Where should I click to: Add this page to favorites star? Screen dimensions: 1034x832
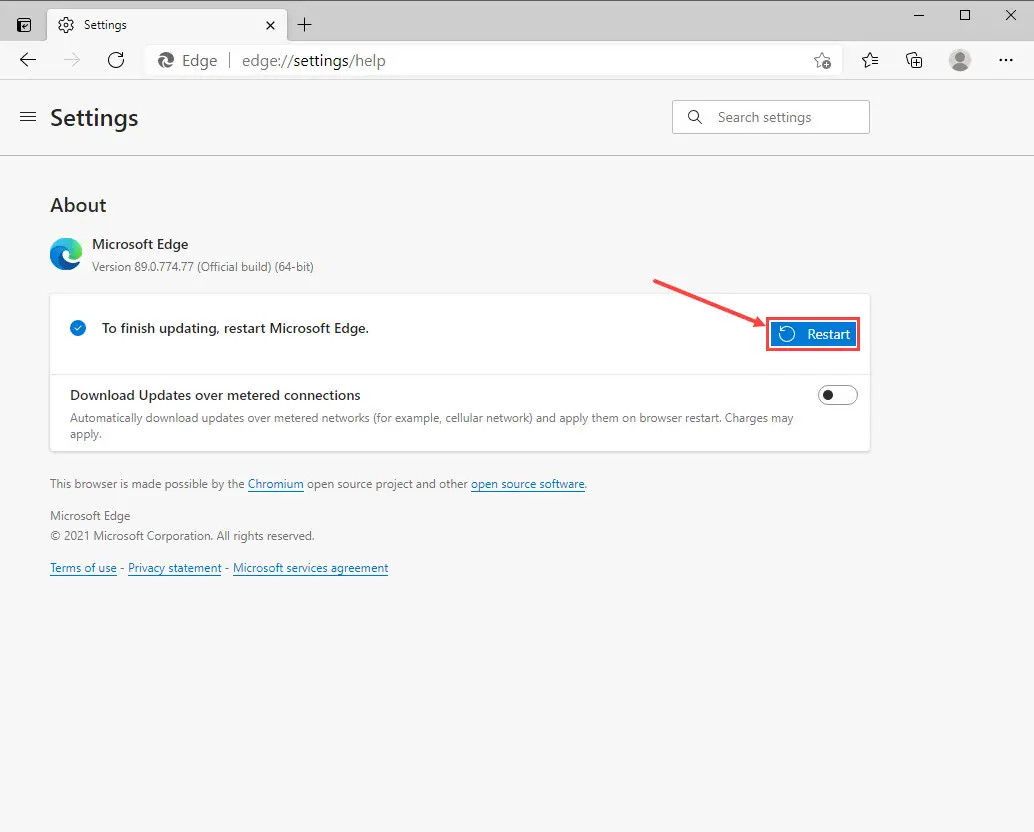(822, 61)
